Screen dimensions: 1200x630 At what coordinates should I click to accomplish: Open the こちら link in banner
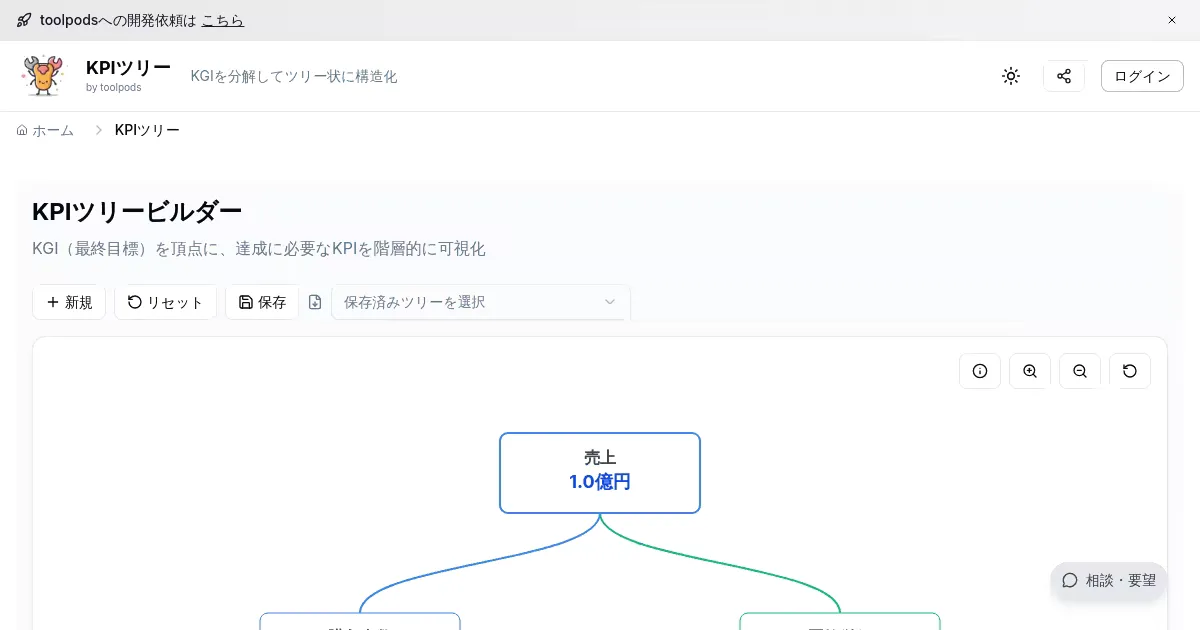[x=222, y=20]
